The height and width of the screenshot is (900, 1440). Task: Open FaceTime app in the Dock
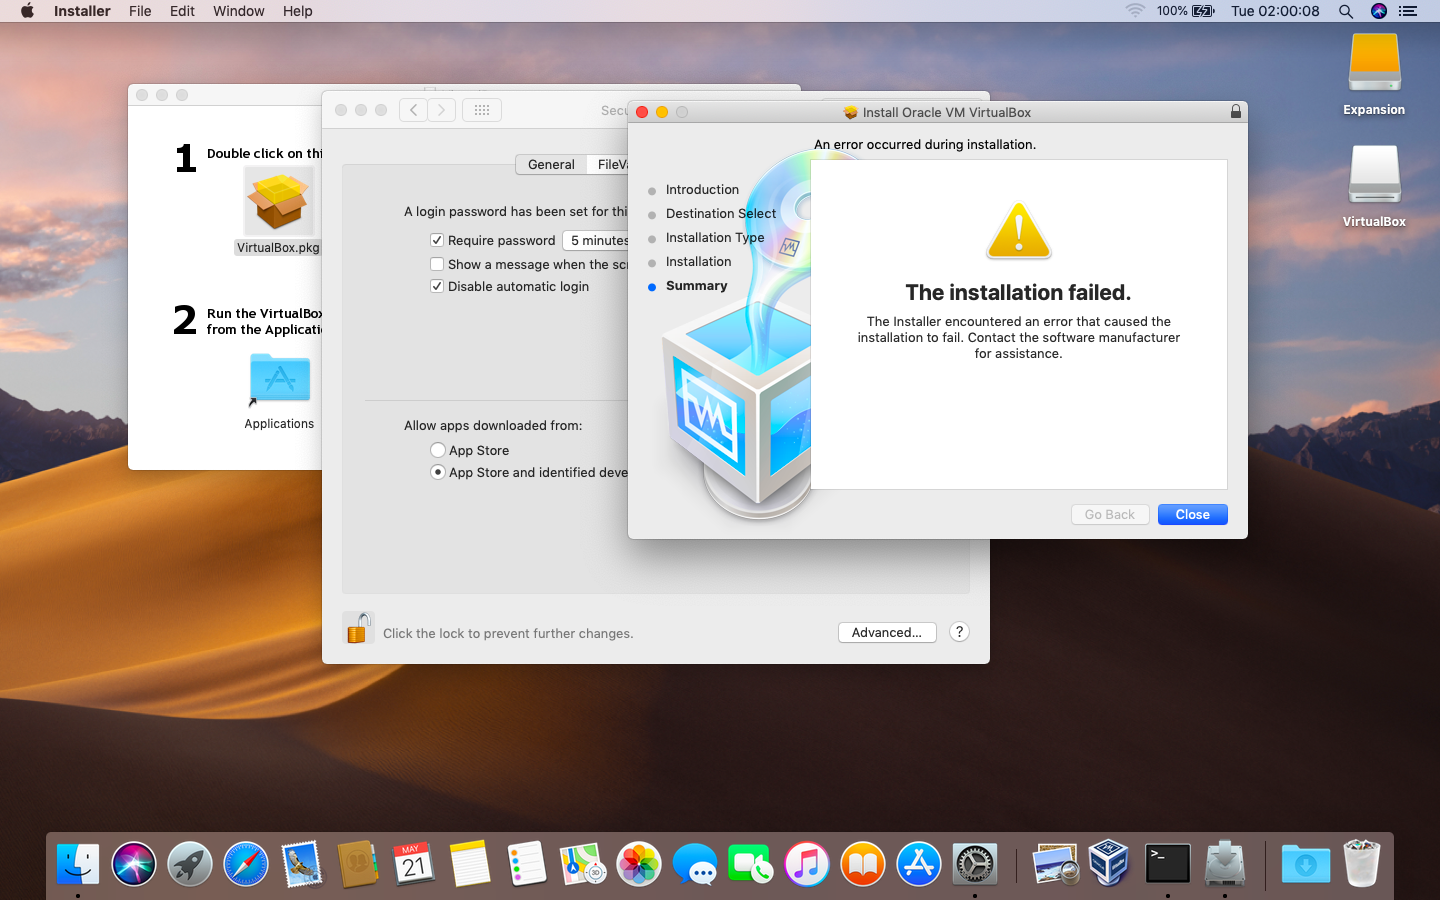[x=751, y=864]
